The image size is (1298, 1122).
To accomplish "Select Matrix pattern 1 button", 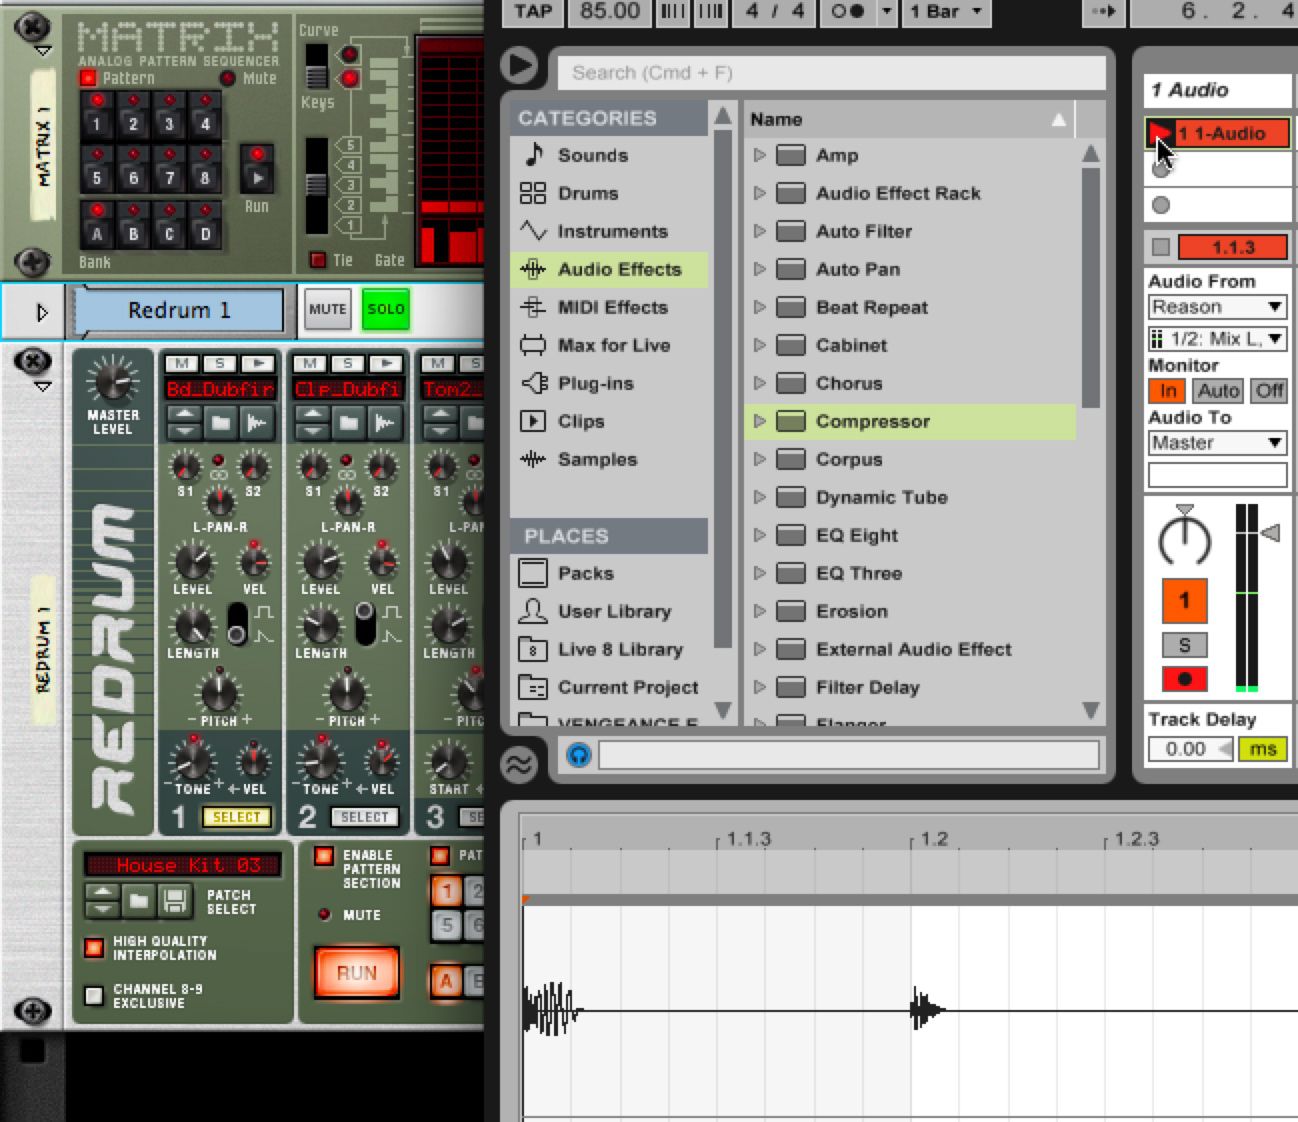I will [x=97, y=119].
